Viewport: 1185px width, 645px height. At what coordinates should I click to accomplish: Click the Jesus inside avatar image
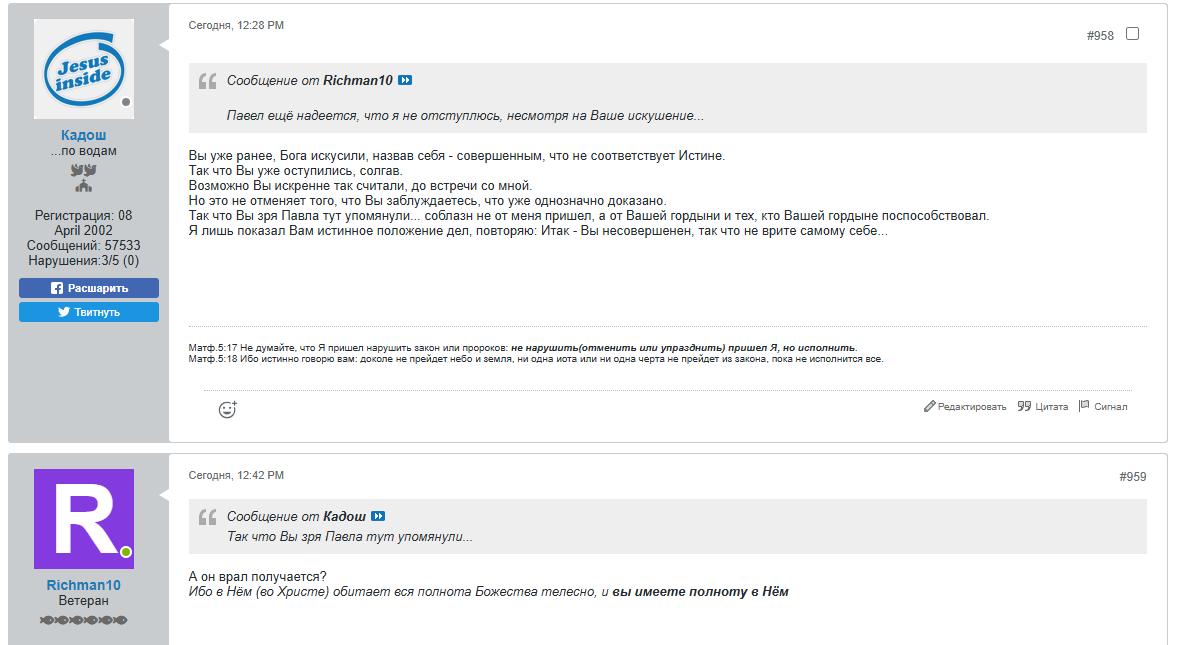(x=83, y=68)
